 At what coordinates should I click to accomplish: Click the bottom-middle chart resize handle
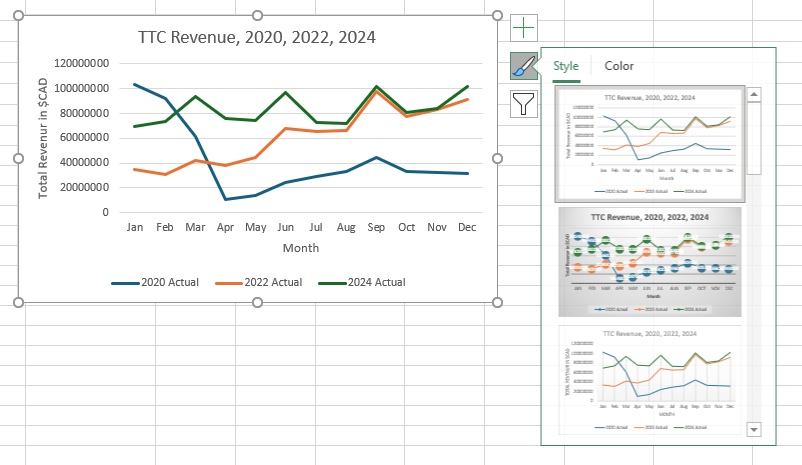[x=258, y=303]
